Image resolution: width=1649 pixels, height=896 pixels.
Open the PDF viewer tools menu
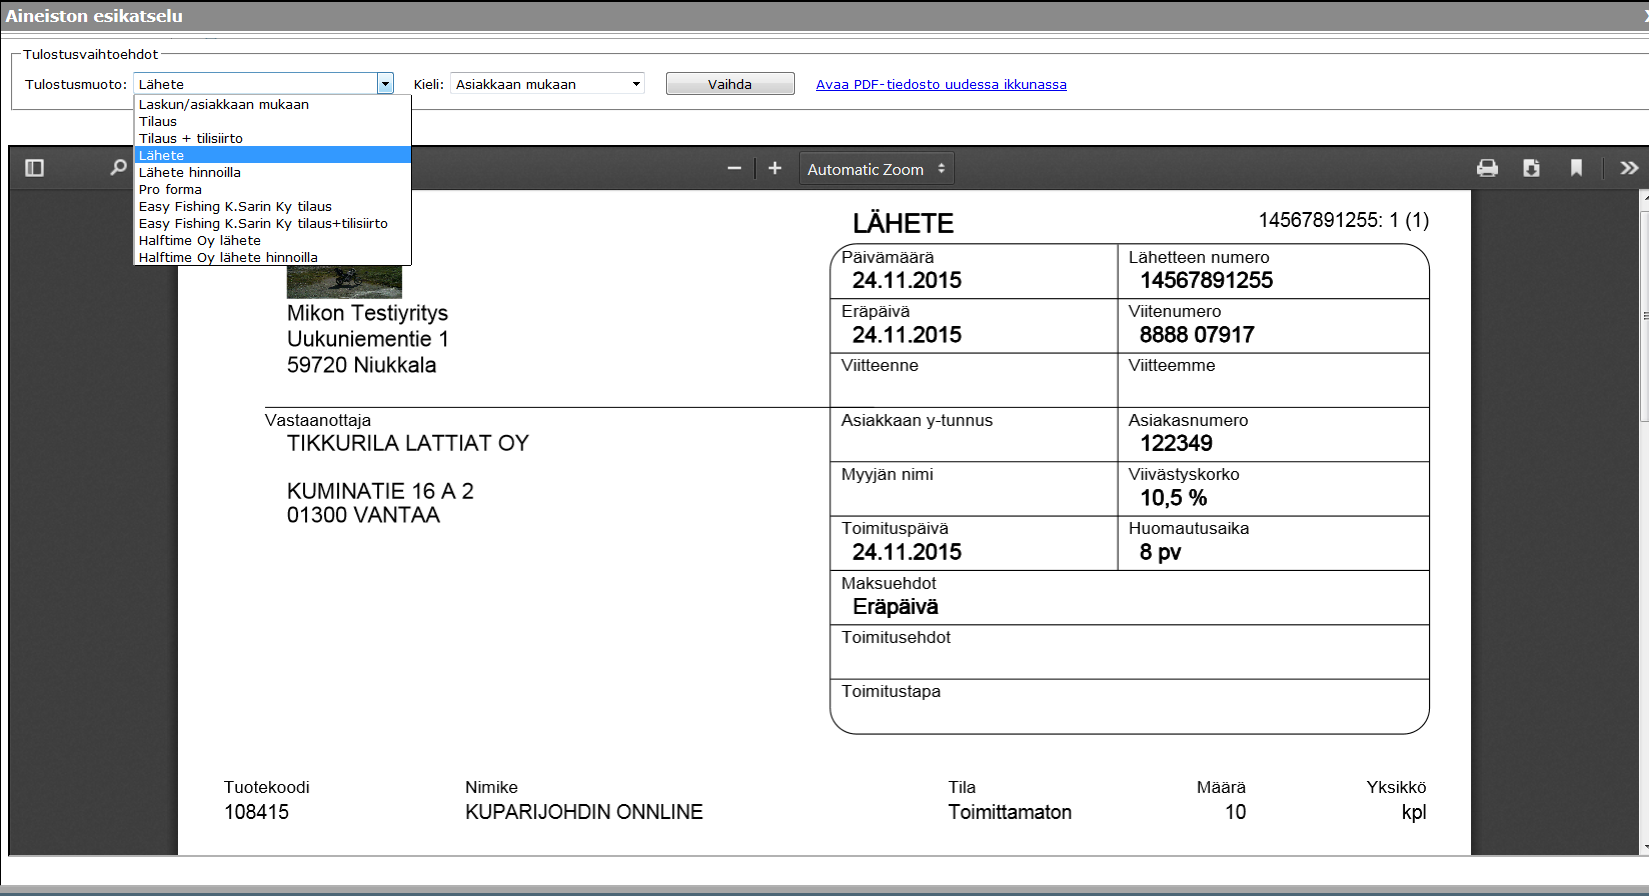[1629, 168]
